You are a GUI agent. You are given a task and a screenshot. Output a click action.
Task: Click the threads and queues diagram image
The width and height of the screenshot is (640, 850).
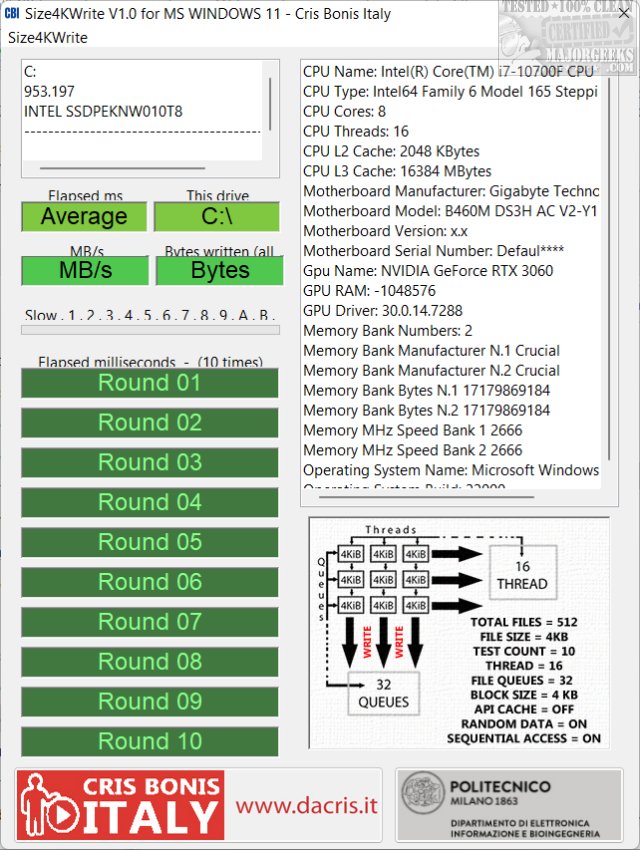[458, 633]
